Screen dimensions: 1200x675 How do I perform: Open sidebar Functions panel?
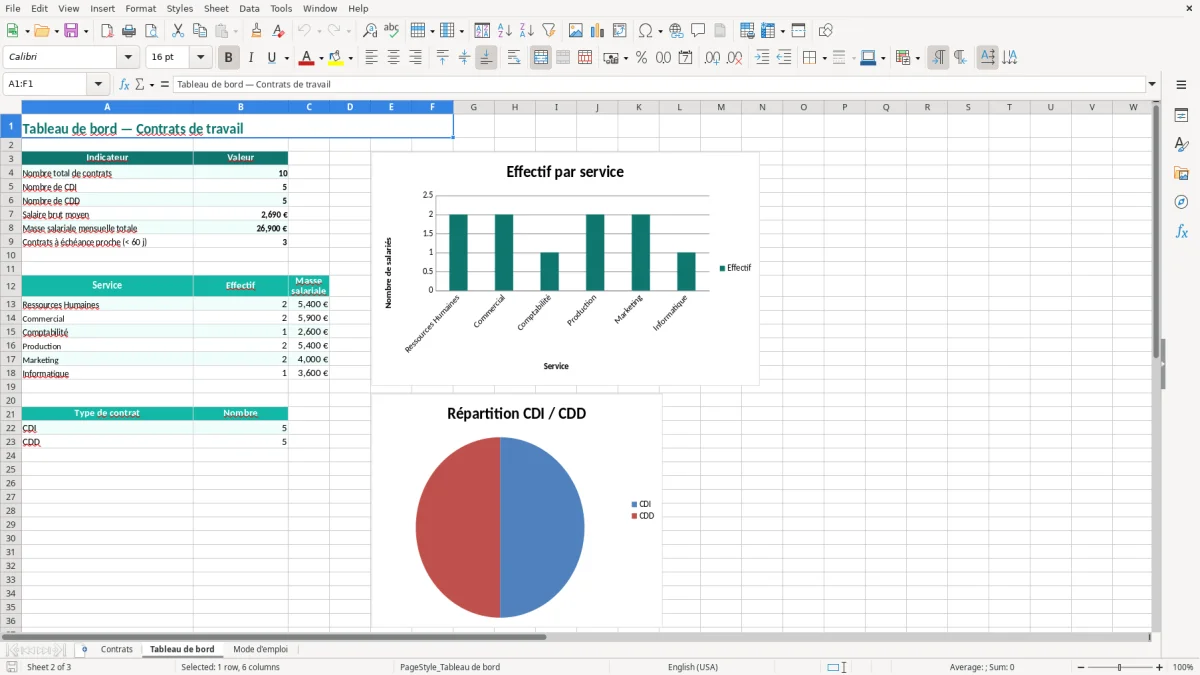tap(1181, 231)
